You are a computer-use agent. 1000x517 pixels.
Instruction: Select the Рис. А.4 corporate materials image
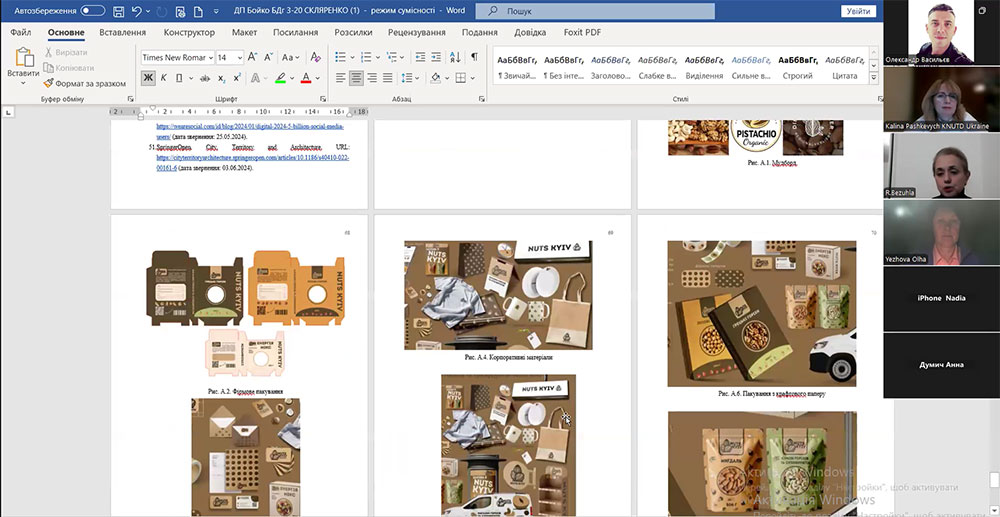tap(498, 295)
